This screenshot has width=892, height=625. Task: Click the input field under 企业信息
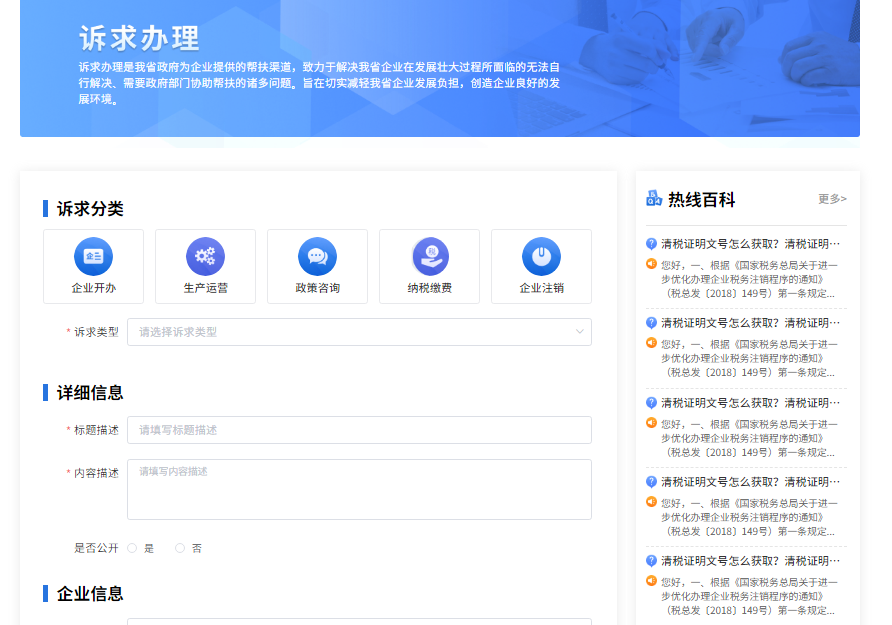[x=358, y=621]
